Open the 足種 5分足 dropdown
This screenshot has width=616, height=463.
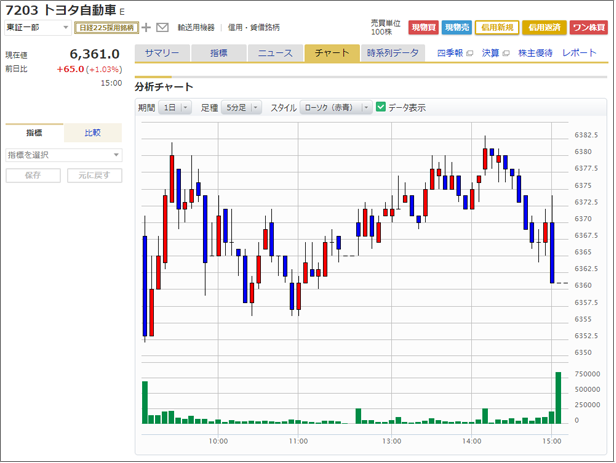tap(242, 107)
